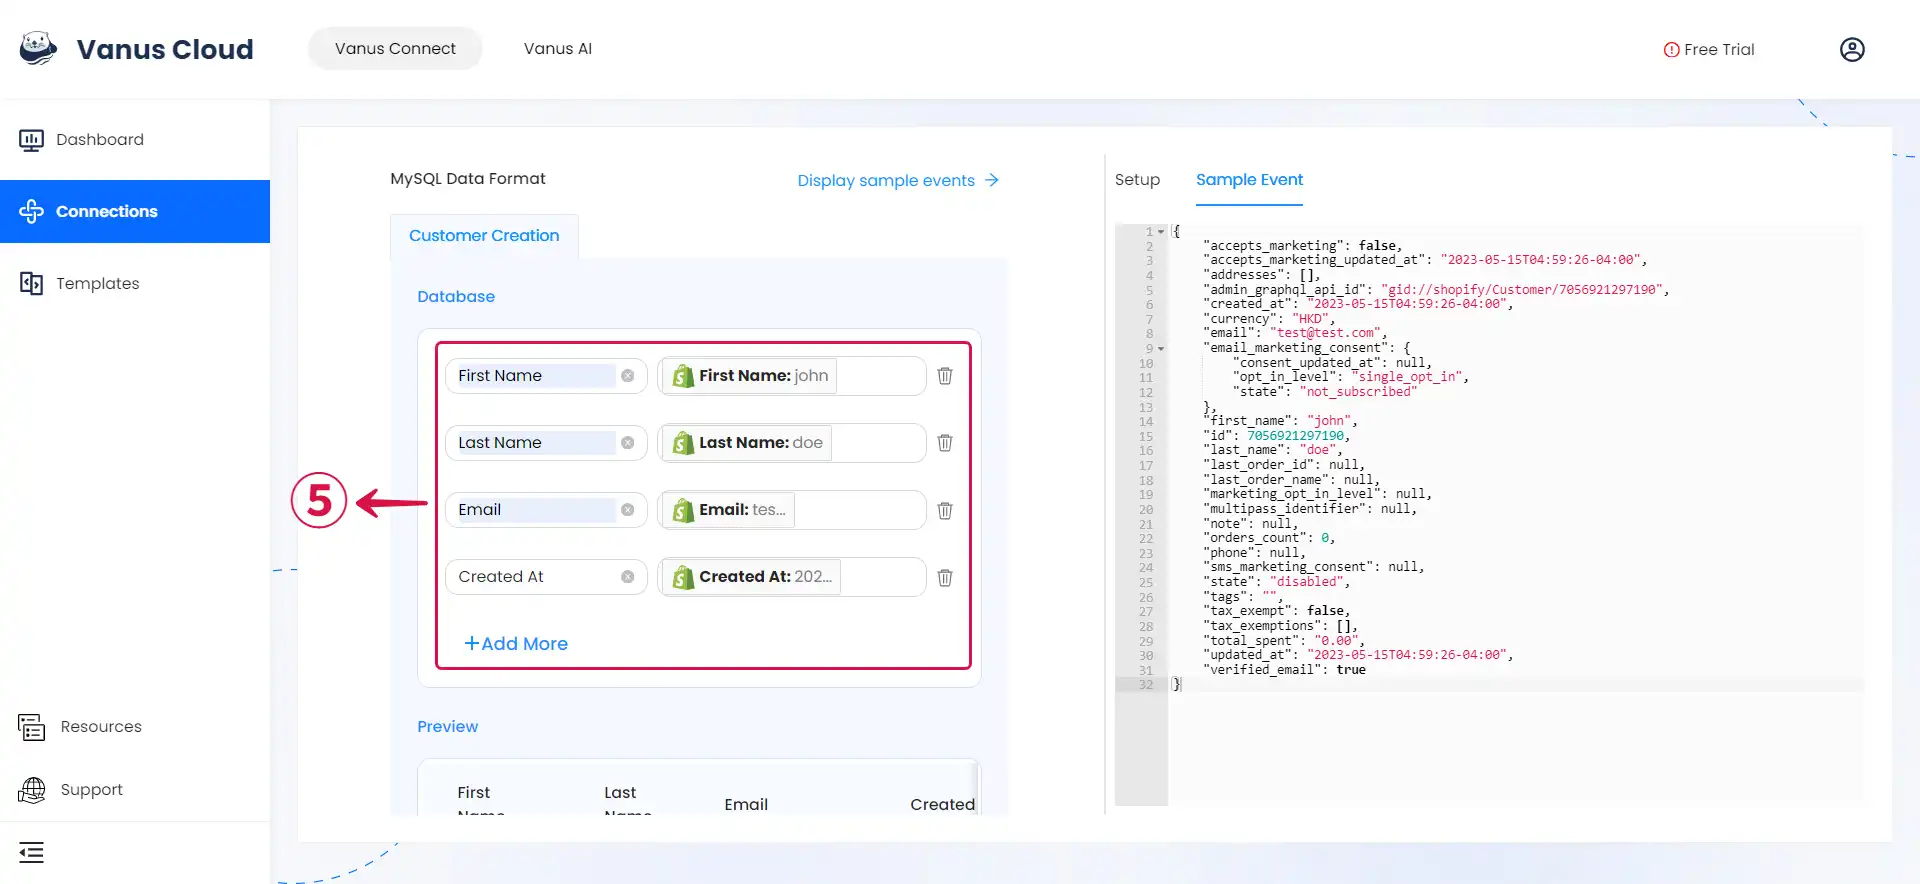Click the Connections sidebar icon

(31, 211)
